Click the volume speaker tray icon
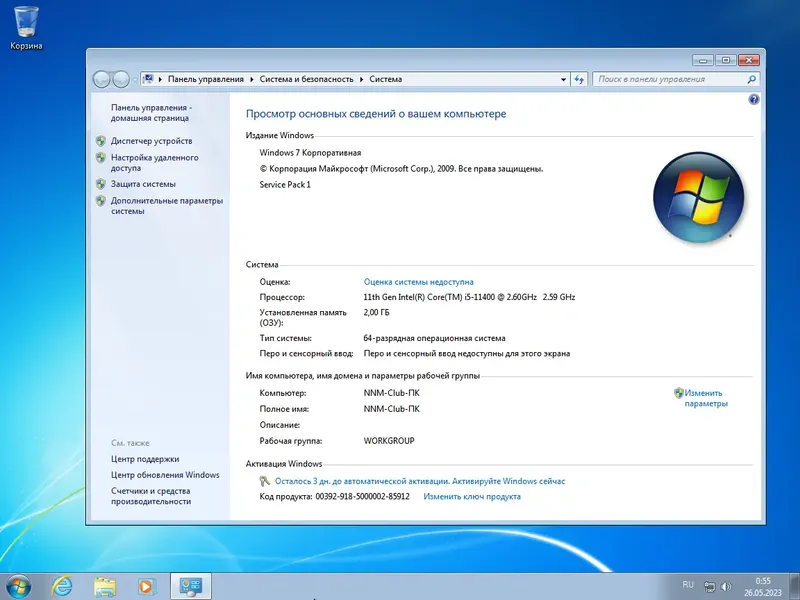800x600 pixels. [726, 587]
